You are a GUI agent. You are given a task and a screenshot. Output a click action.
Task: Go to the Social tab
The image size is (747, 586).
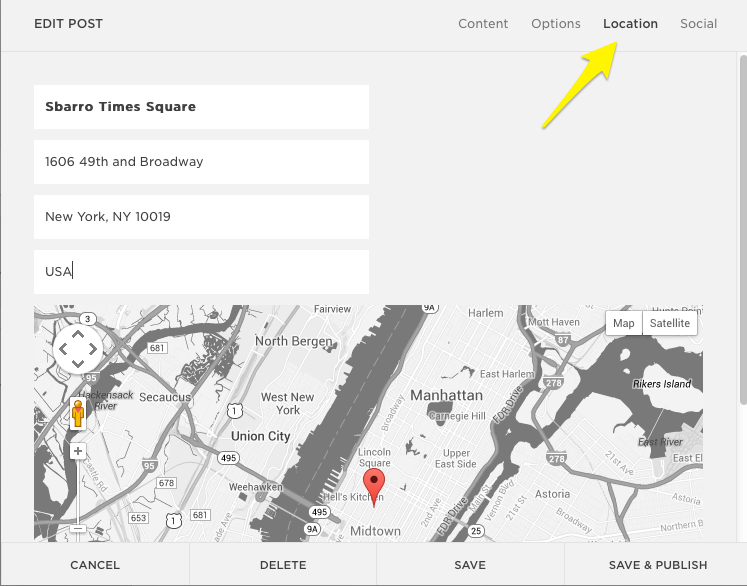pos(698,24)
